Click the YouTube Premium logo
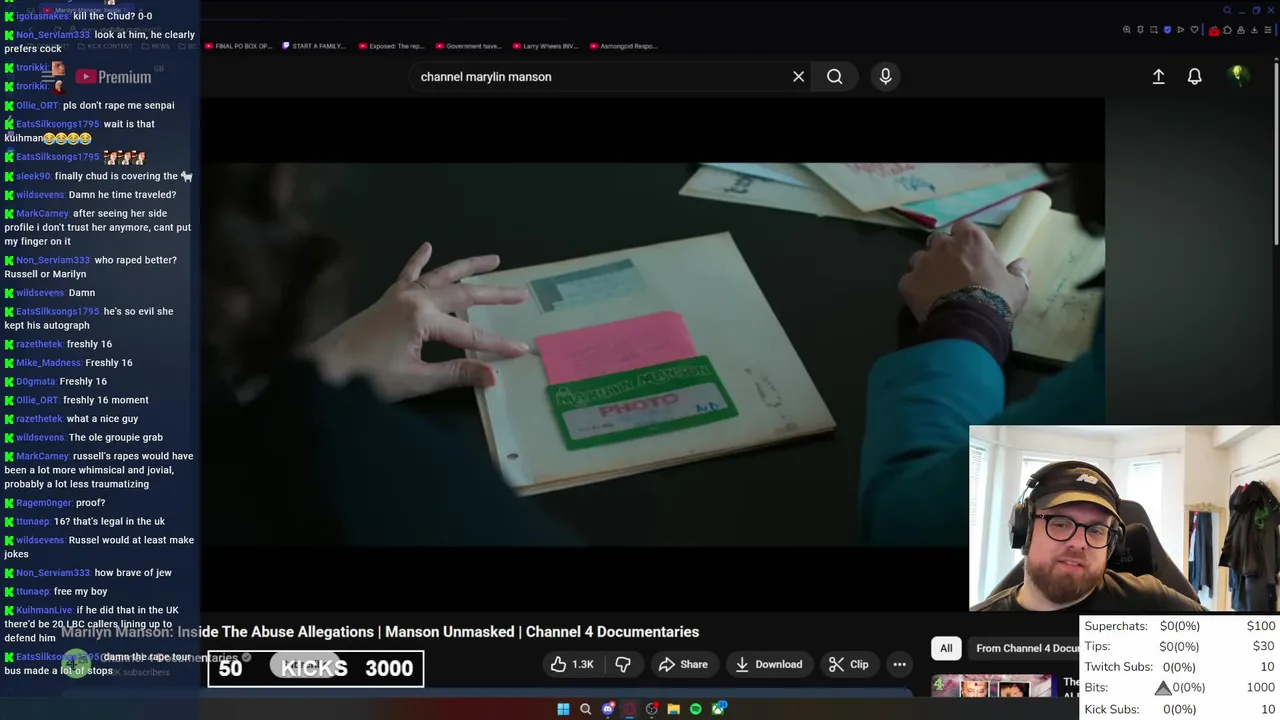This screenshot has width=1280, height=720. point(113,77)
